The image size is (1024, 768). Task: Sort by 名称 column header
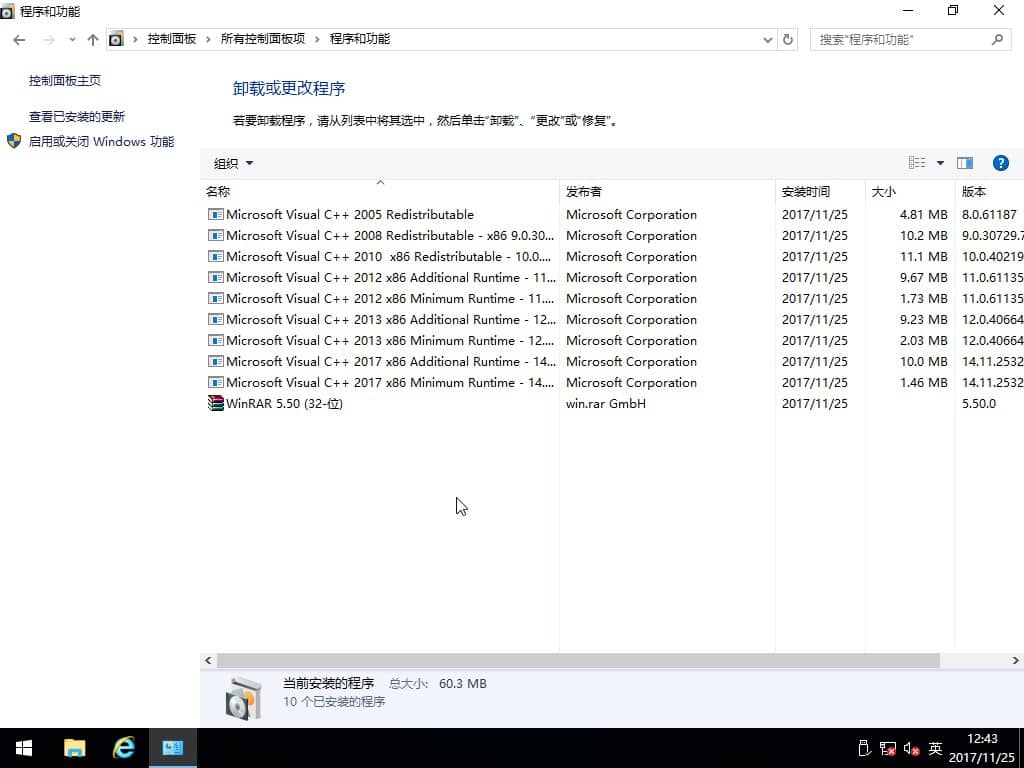pos(380,191)
